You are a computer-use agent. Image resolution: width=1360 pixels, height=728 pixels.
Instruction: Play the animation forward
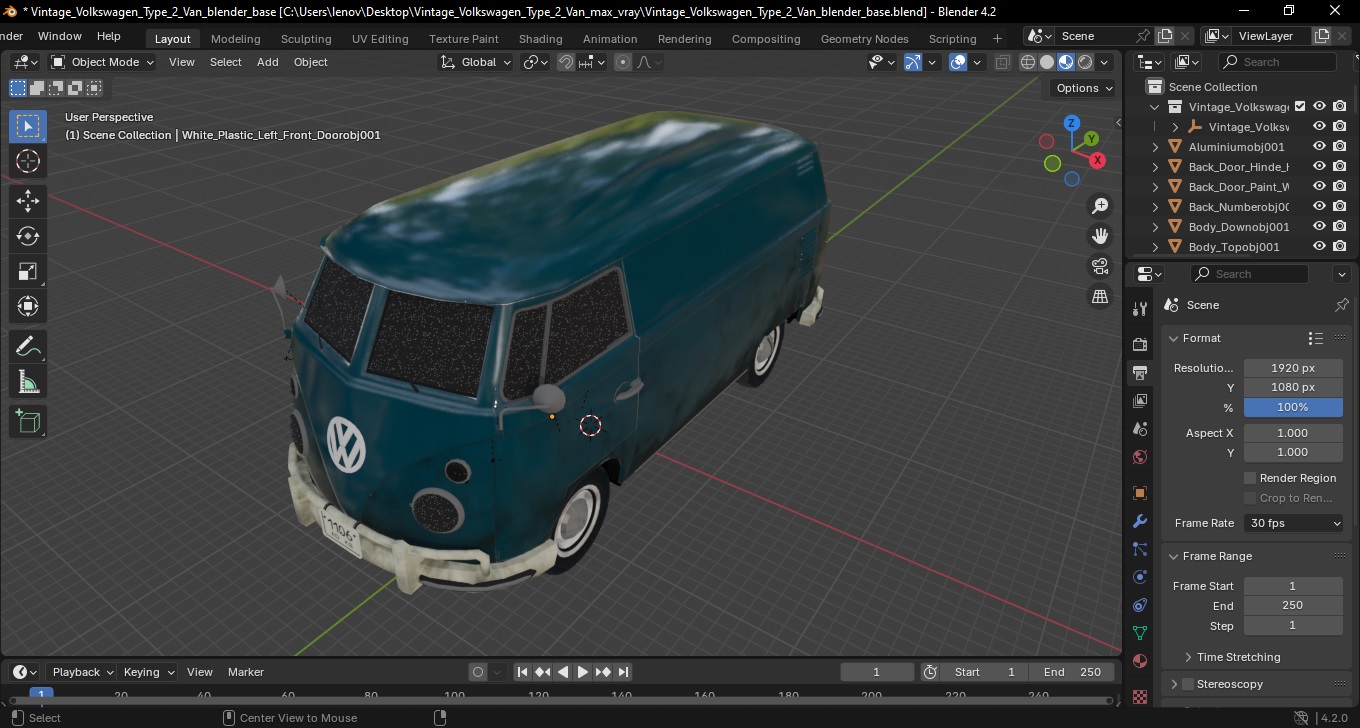[x=582, y=672]
